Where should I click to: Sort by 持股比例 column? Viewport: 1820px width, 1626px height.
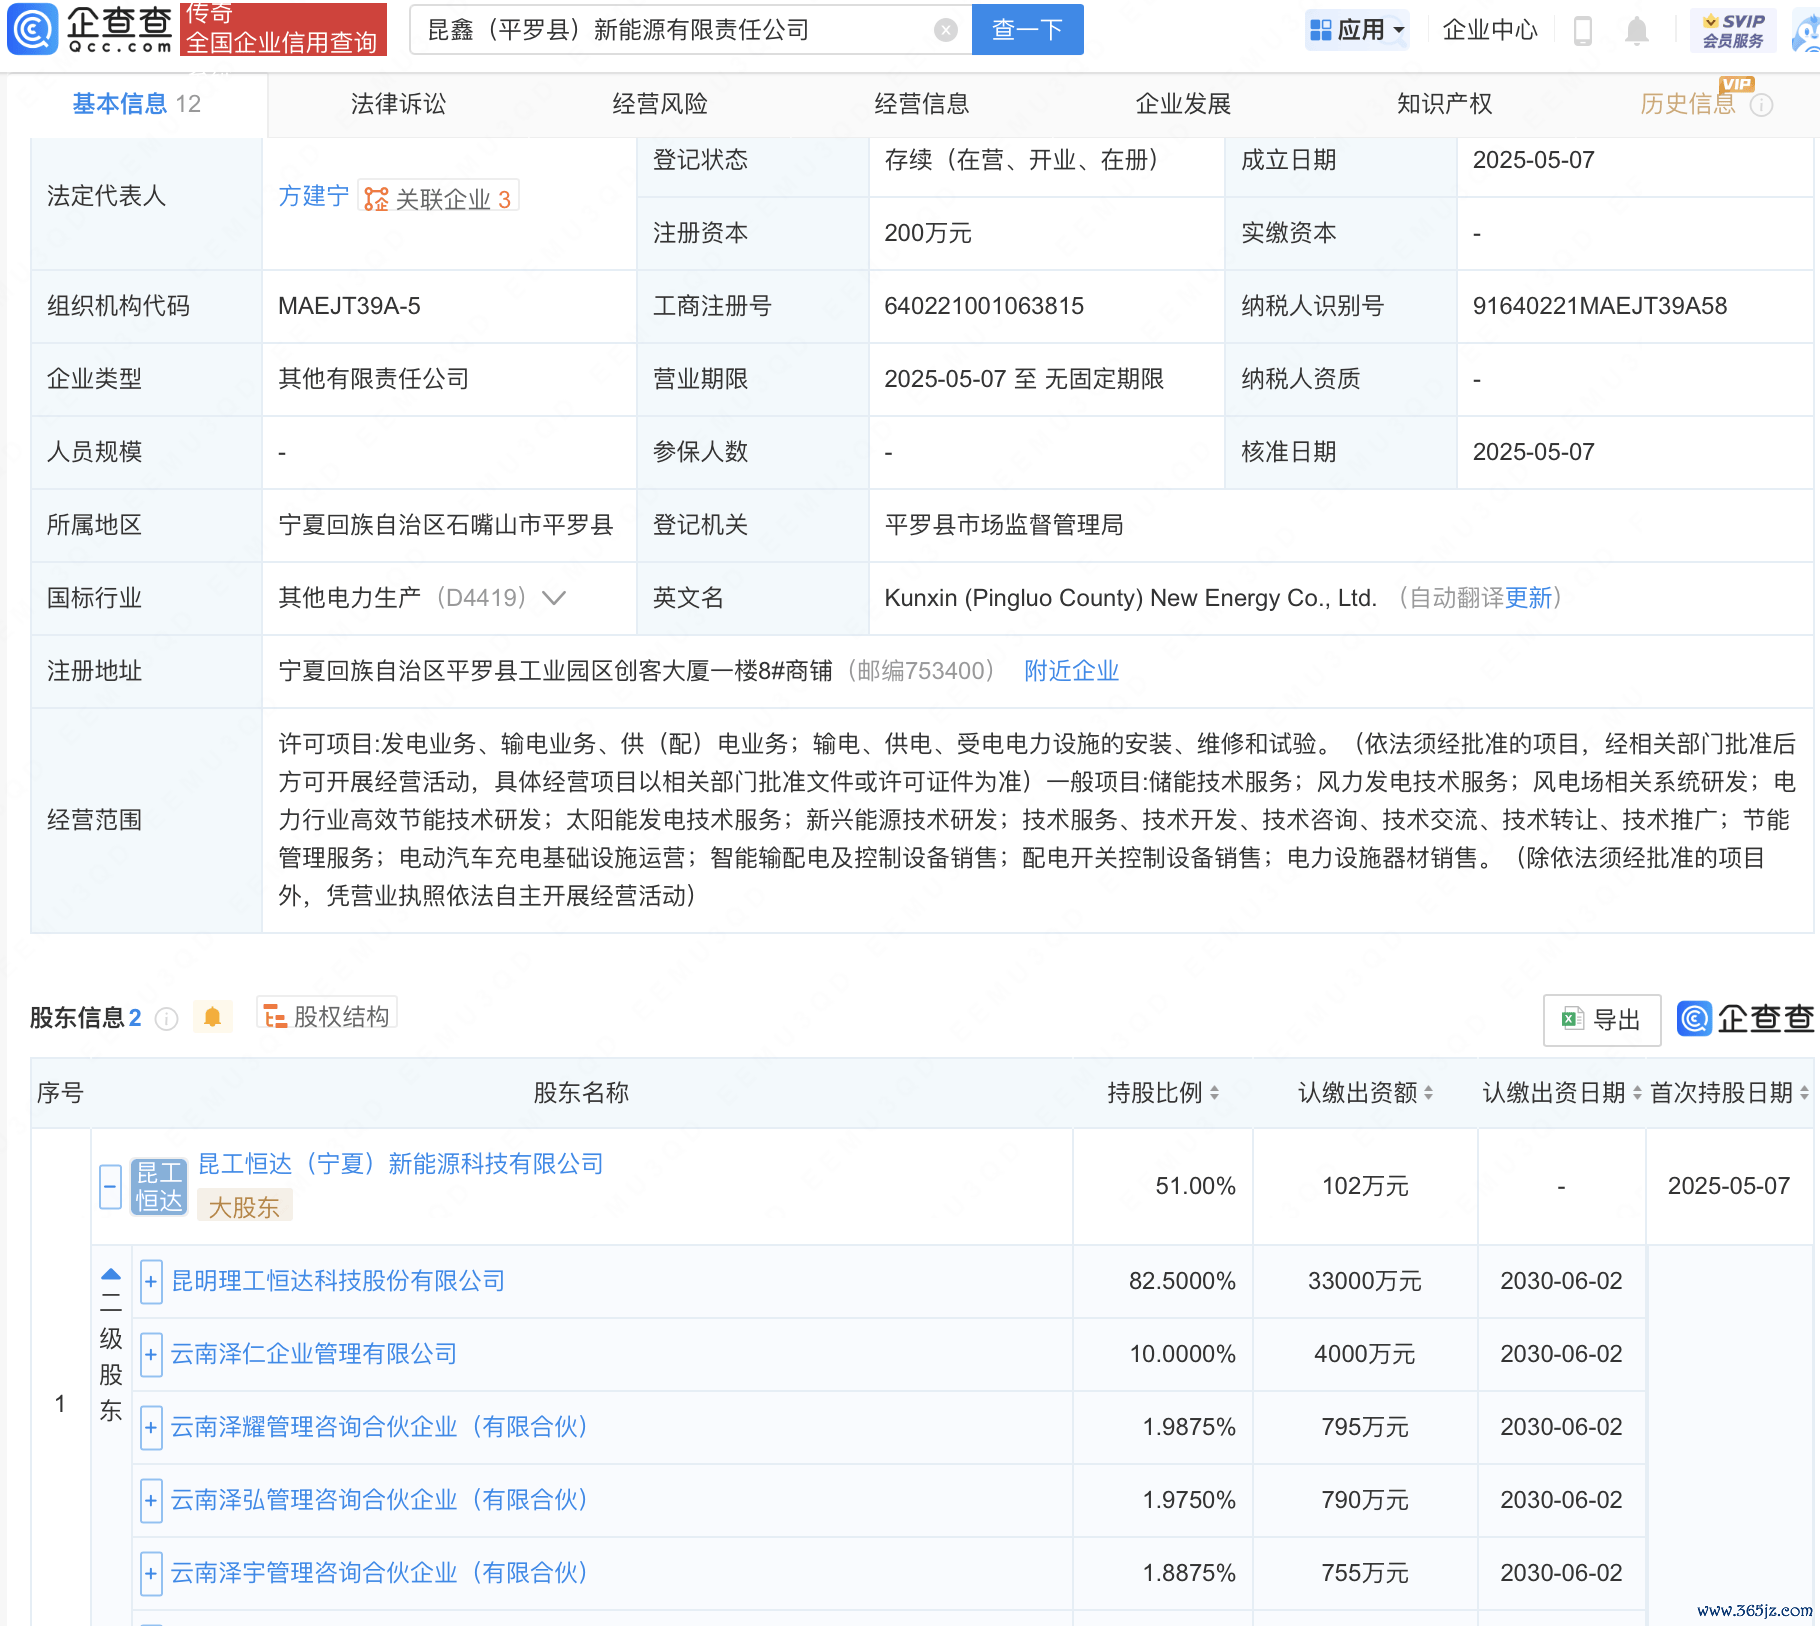point(1214,1093)
